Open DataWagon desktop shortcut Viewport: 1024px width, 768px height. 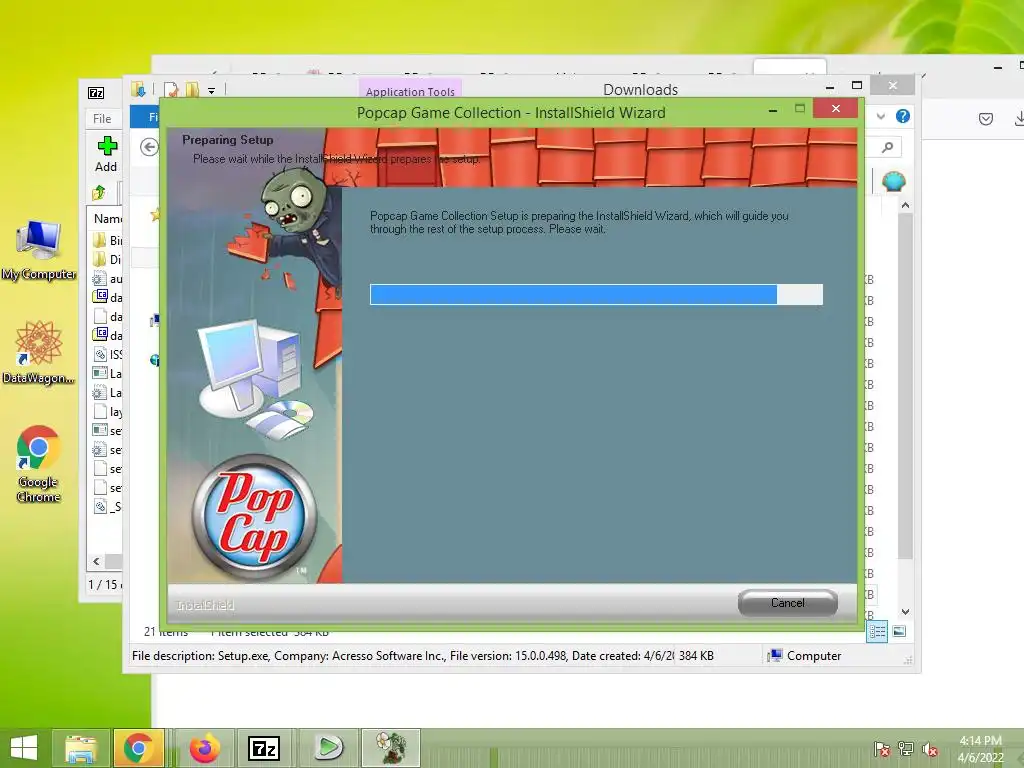click(x=39, y=352)
